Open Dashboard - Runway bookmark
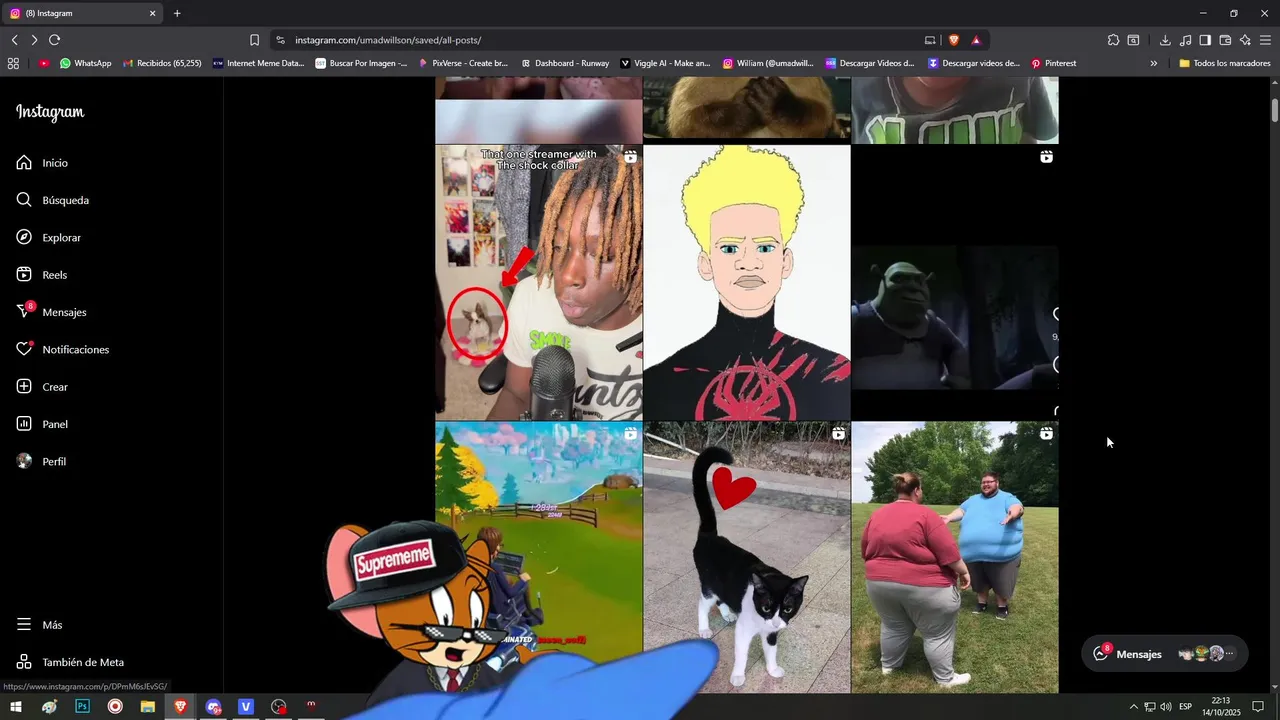1280x720 pixels. coord(564,63)
